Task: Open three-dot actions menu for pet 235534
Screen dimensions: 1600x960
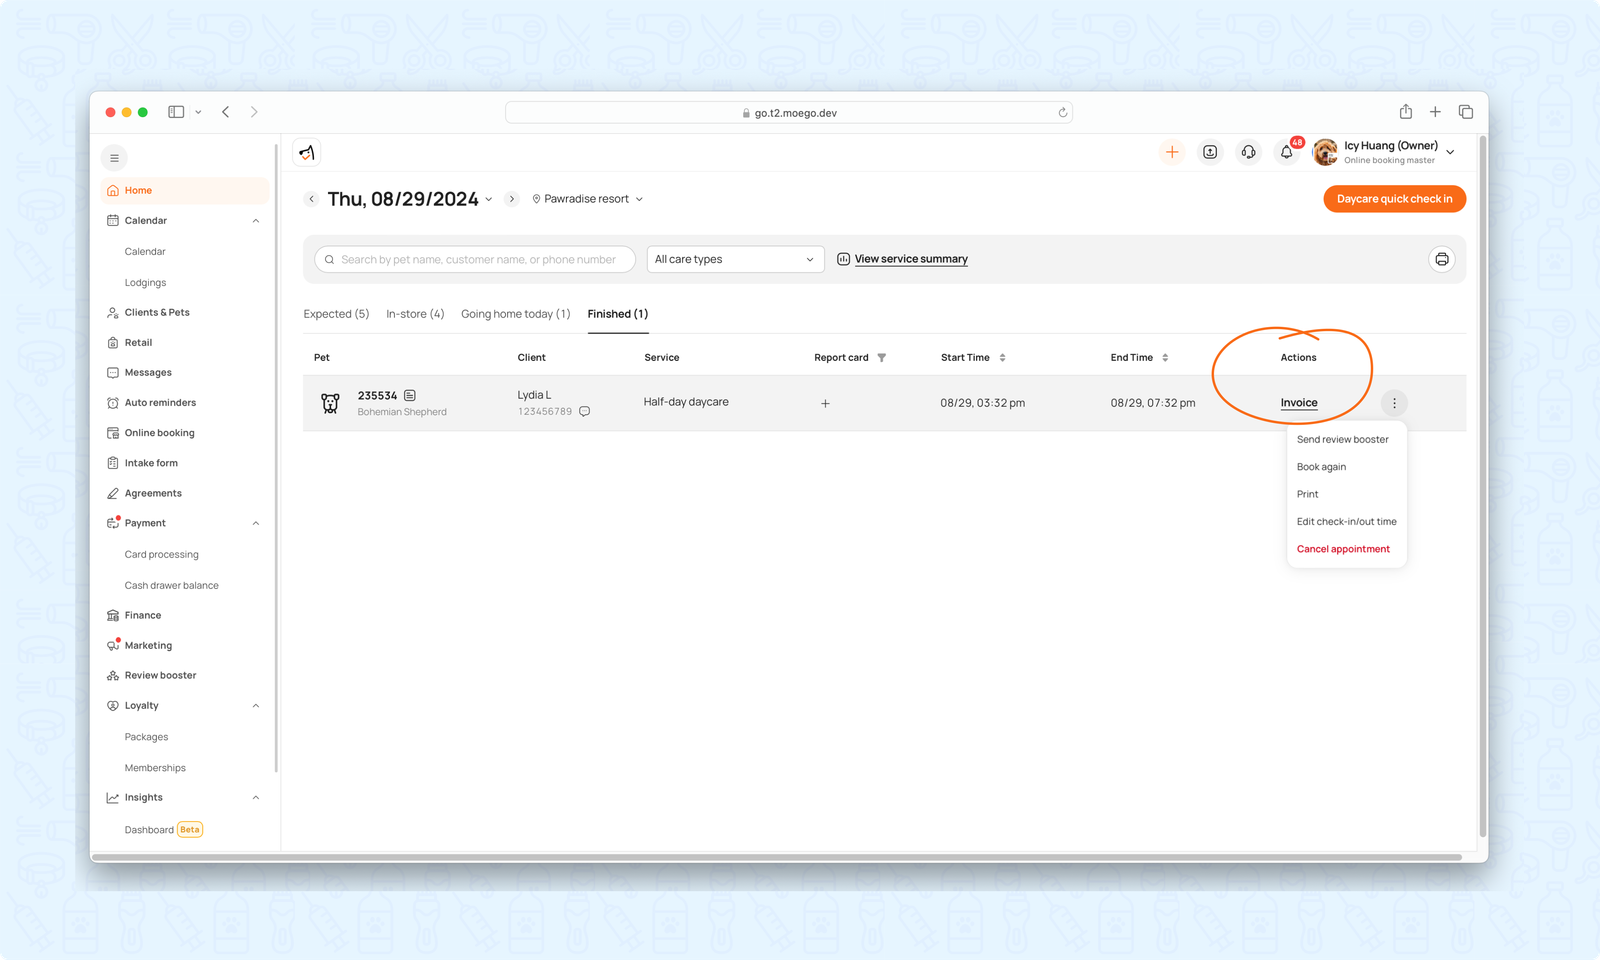Action: [1394, 403]
